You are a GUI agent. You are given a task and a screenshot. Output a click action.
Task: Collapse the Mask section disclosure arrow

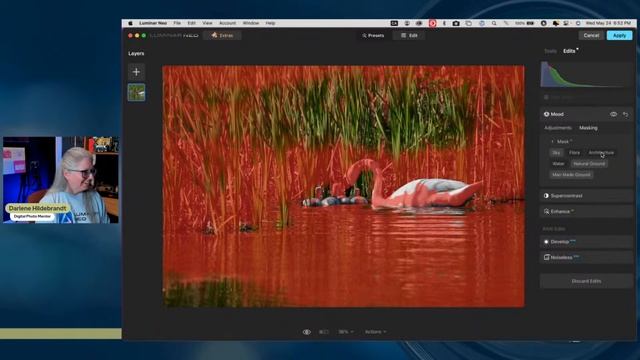point(553,142)
